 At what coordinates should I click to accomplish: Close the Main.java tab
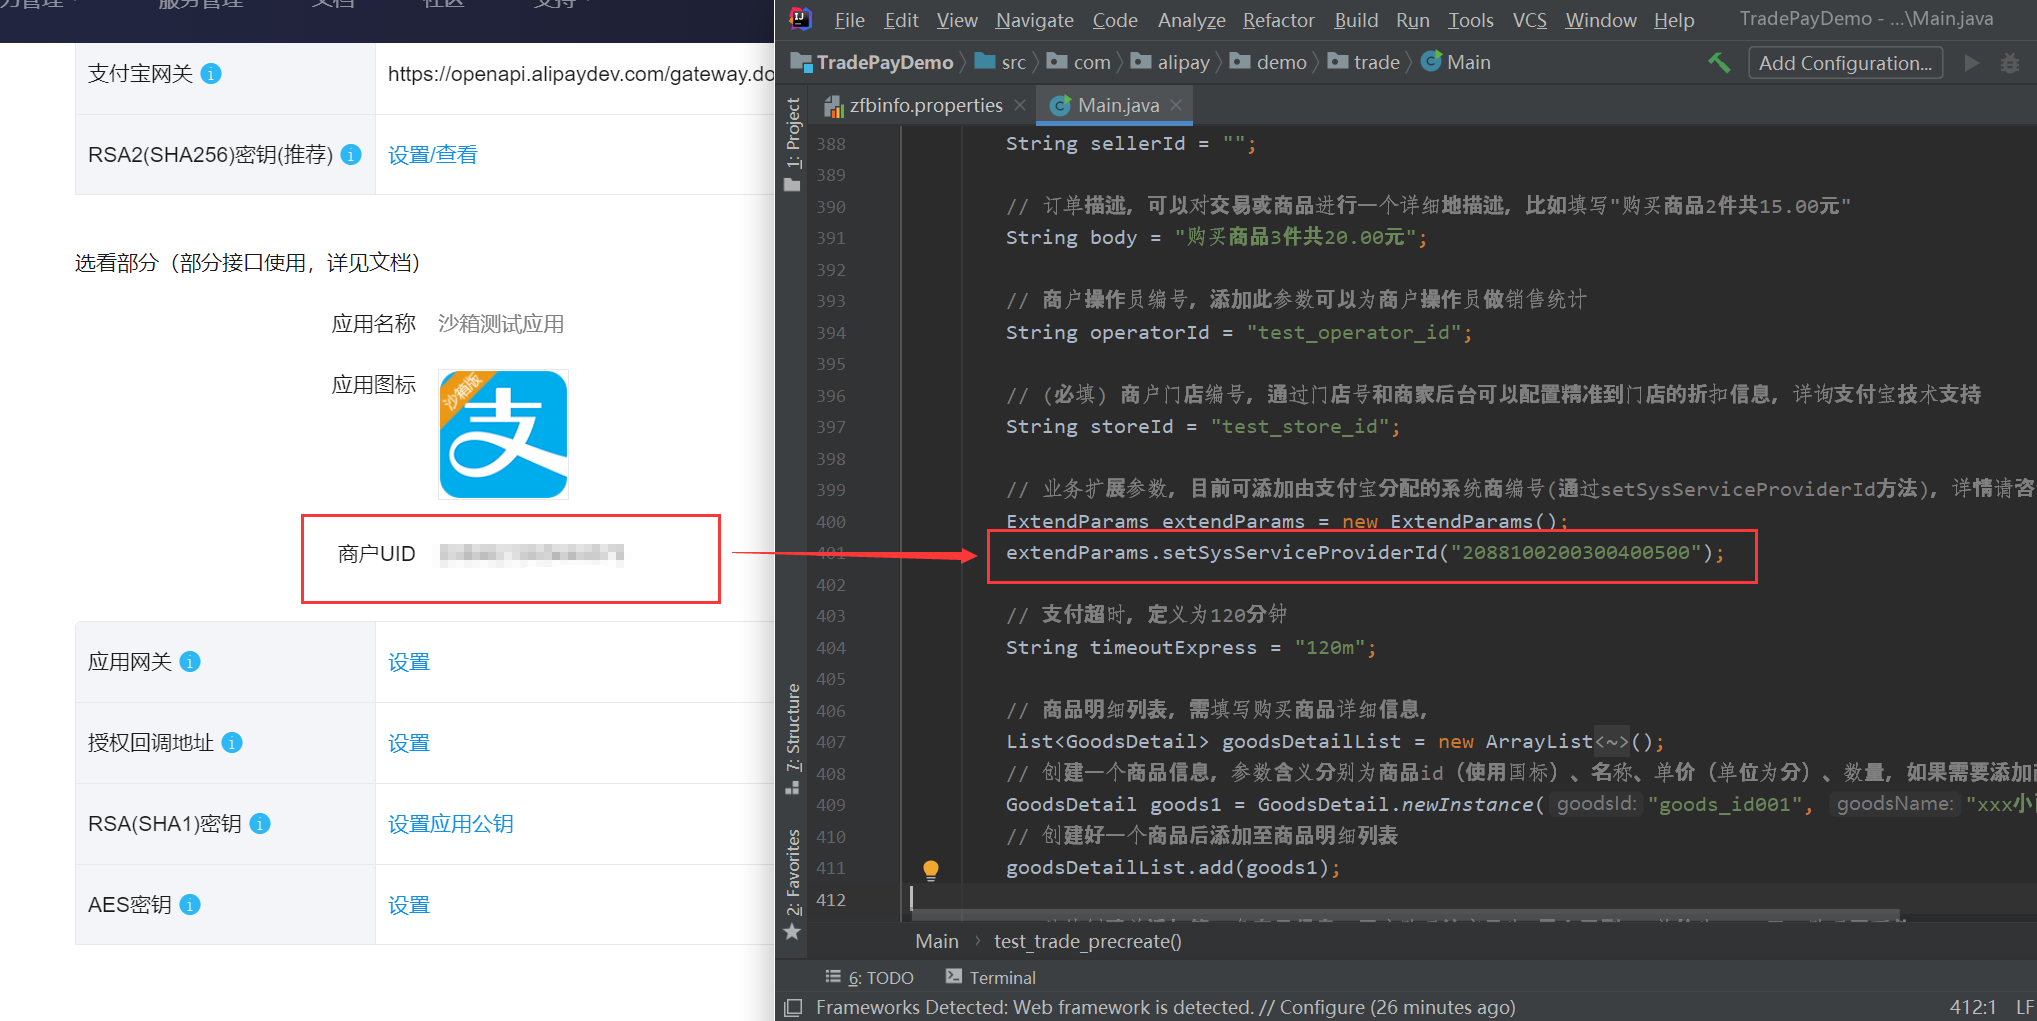point(1176,105)
